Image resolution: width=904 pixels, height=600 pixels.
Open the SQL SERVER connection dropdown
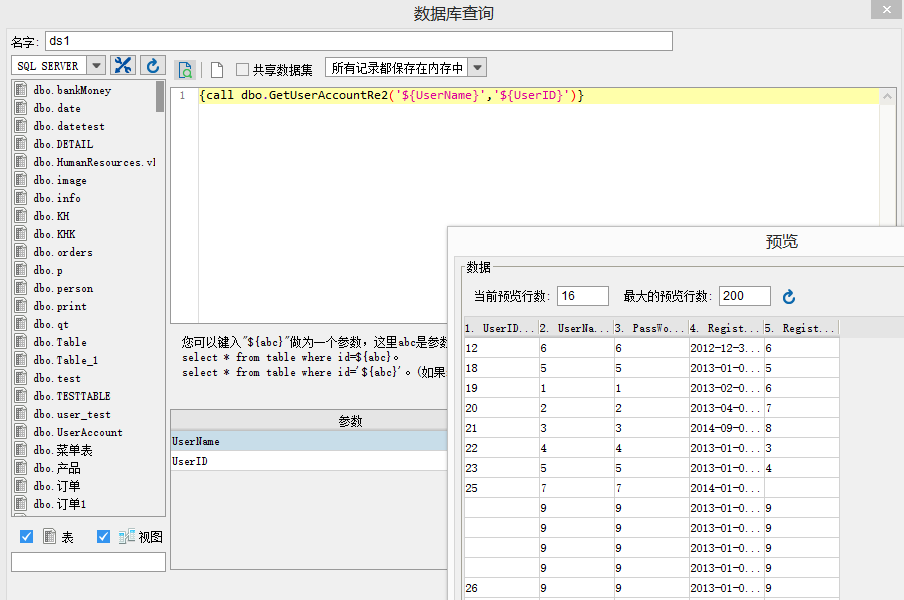coord(96,65)
